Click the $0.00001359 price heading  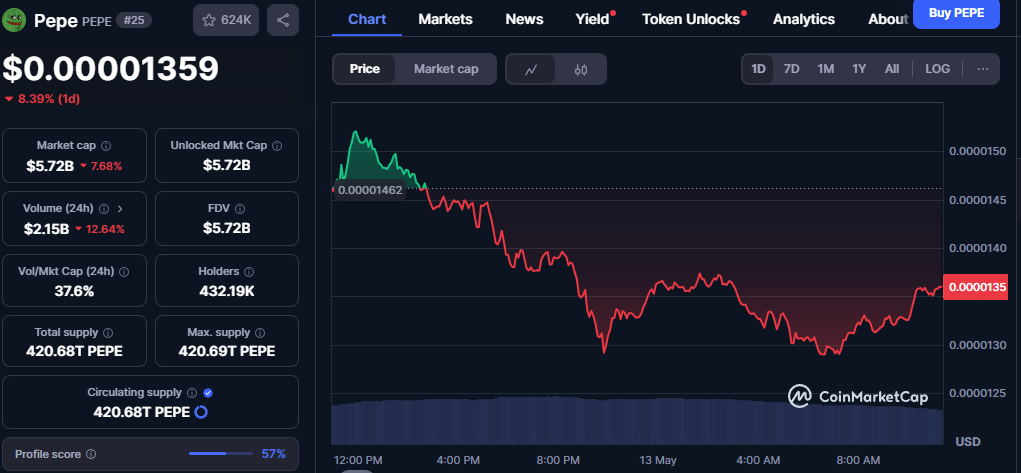pyautogui.click(x=110, y=69)
